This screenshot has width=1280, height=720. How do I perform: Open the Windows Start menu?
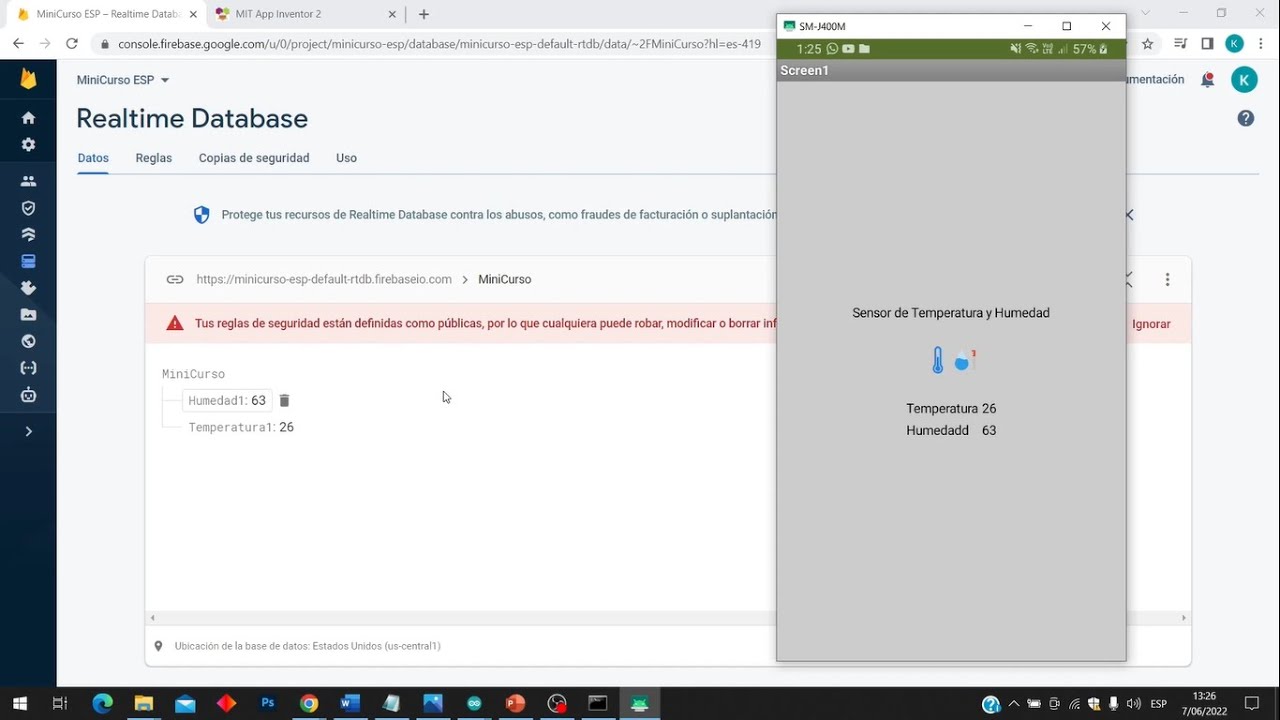[19, 704]
